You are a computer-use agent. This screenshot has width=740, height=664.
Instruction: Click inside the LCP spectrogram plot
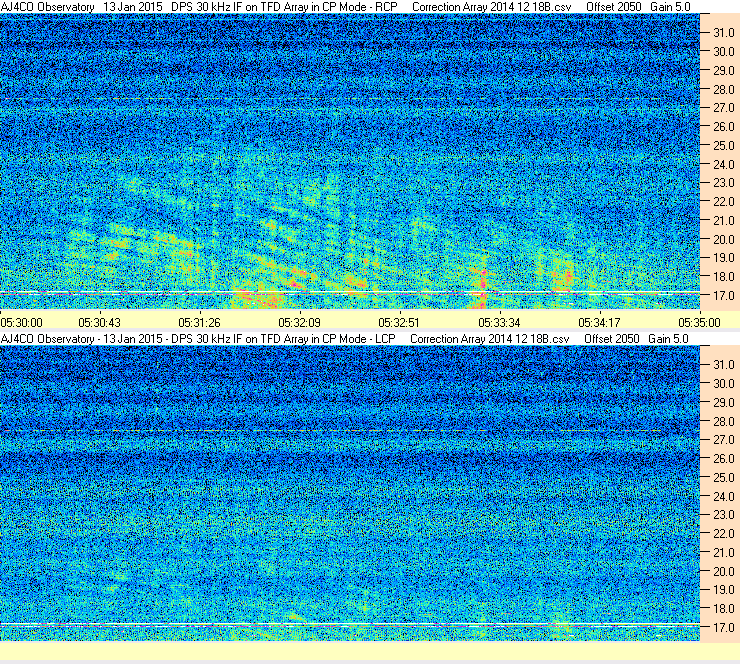coord(350,493)
